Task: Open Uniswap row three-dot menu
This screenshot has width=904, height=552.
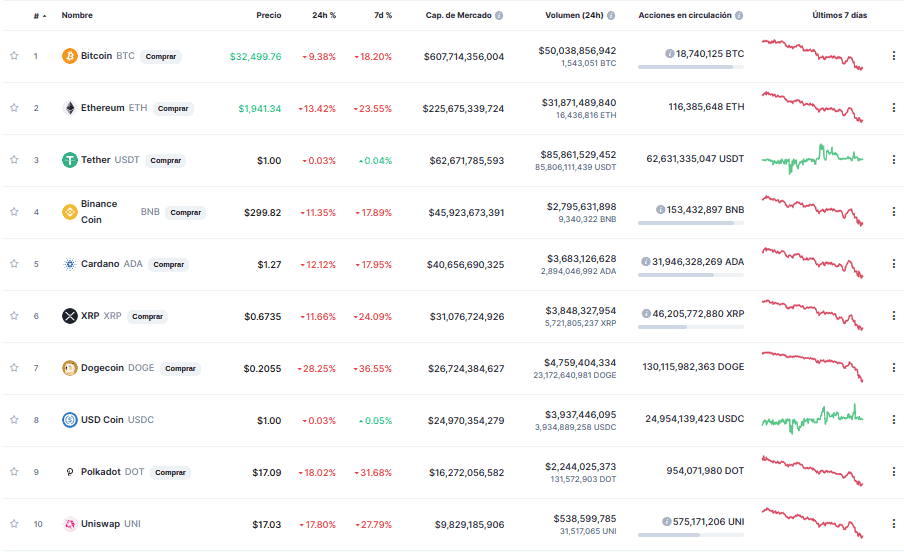Action: [x=894, y=523]
